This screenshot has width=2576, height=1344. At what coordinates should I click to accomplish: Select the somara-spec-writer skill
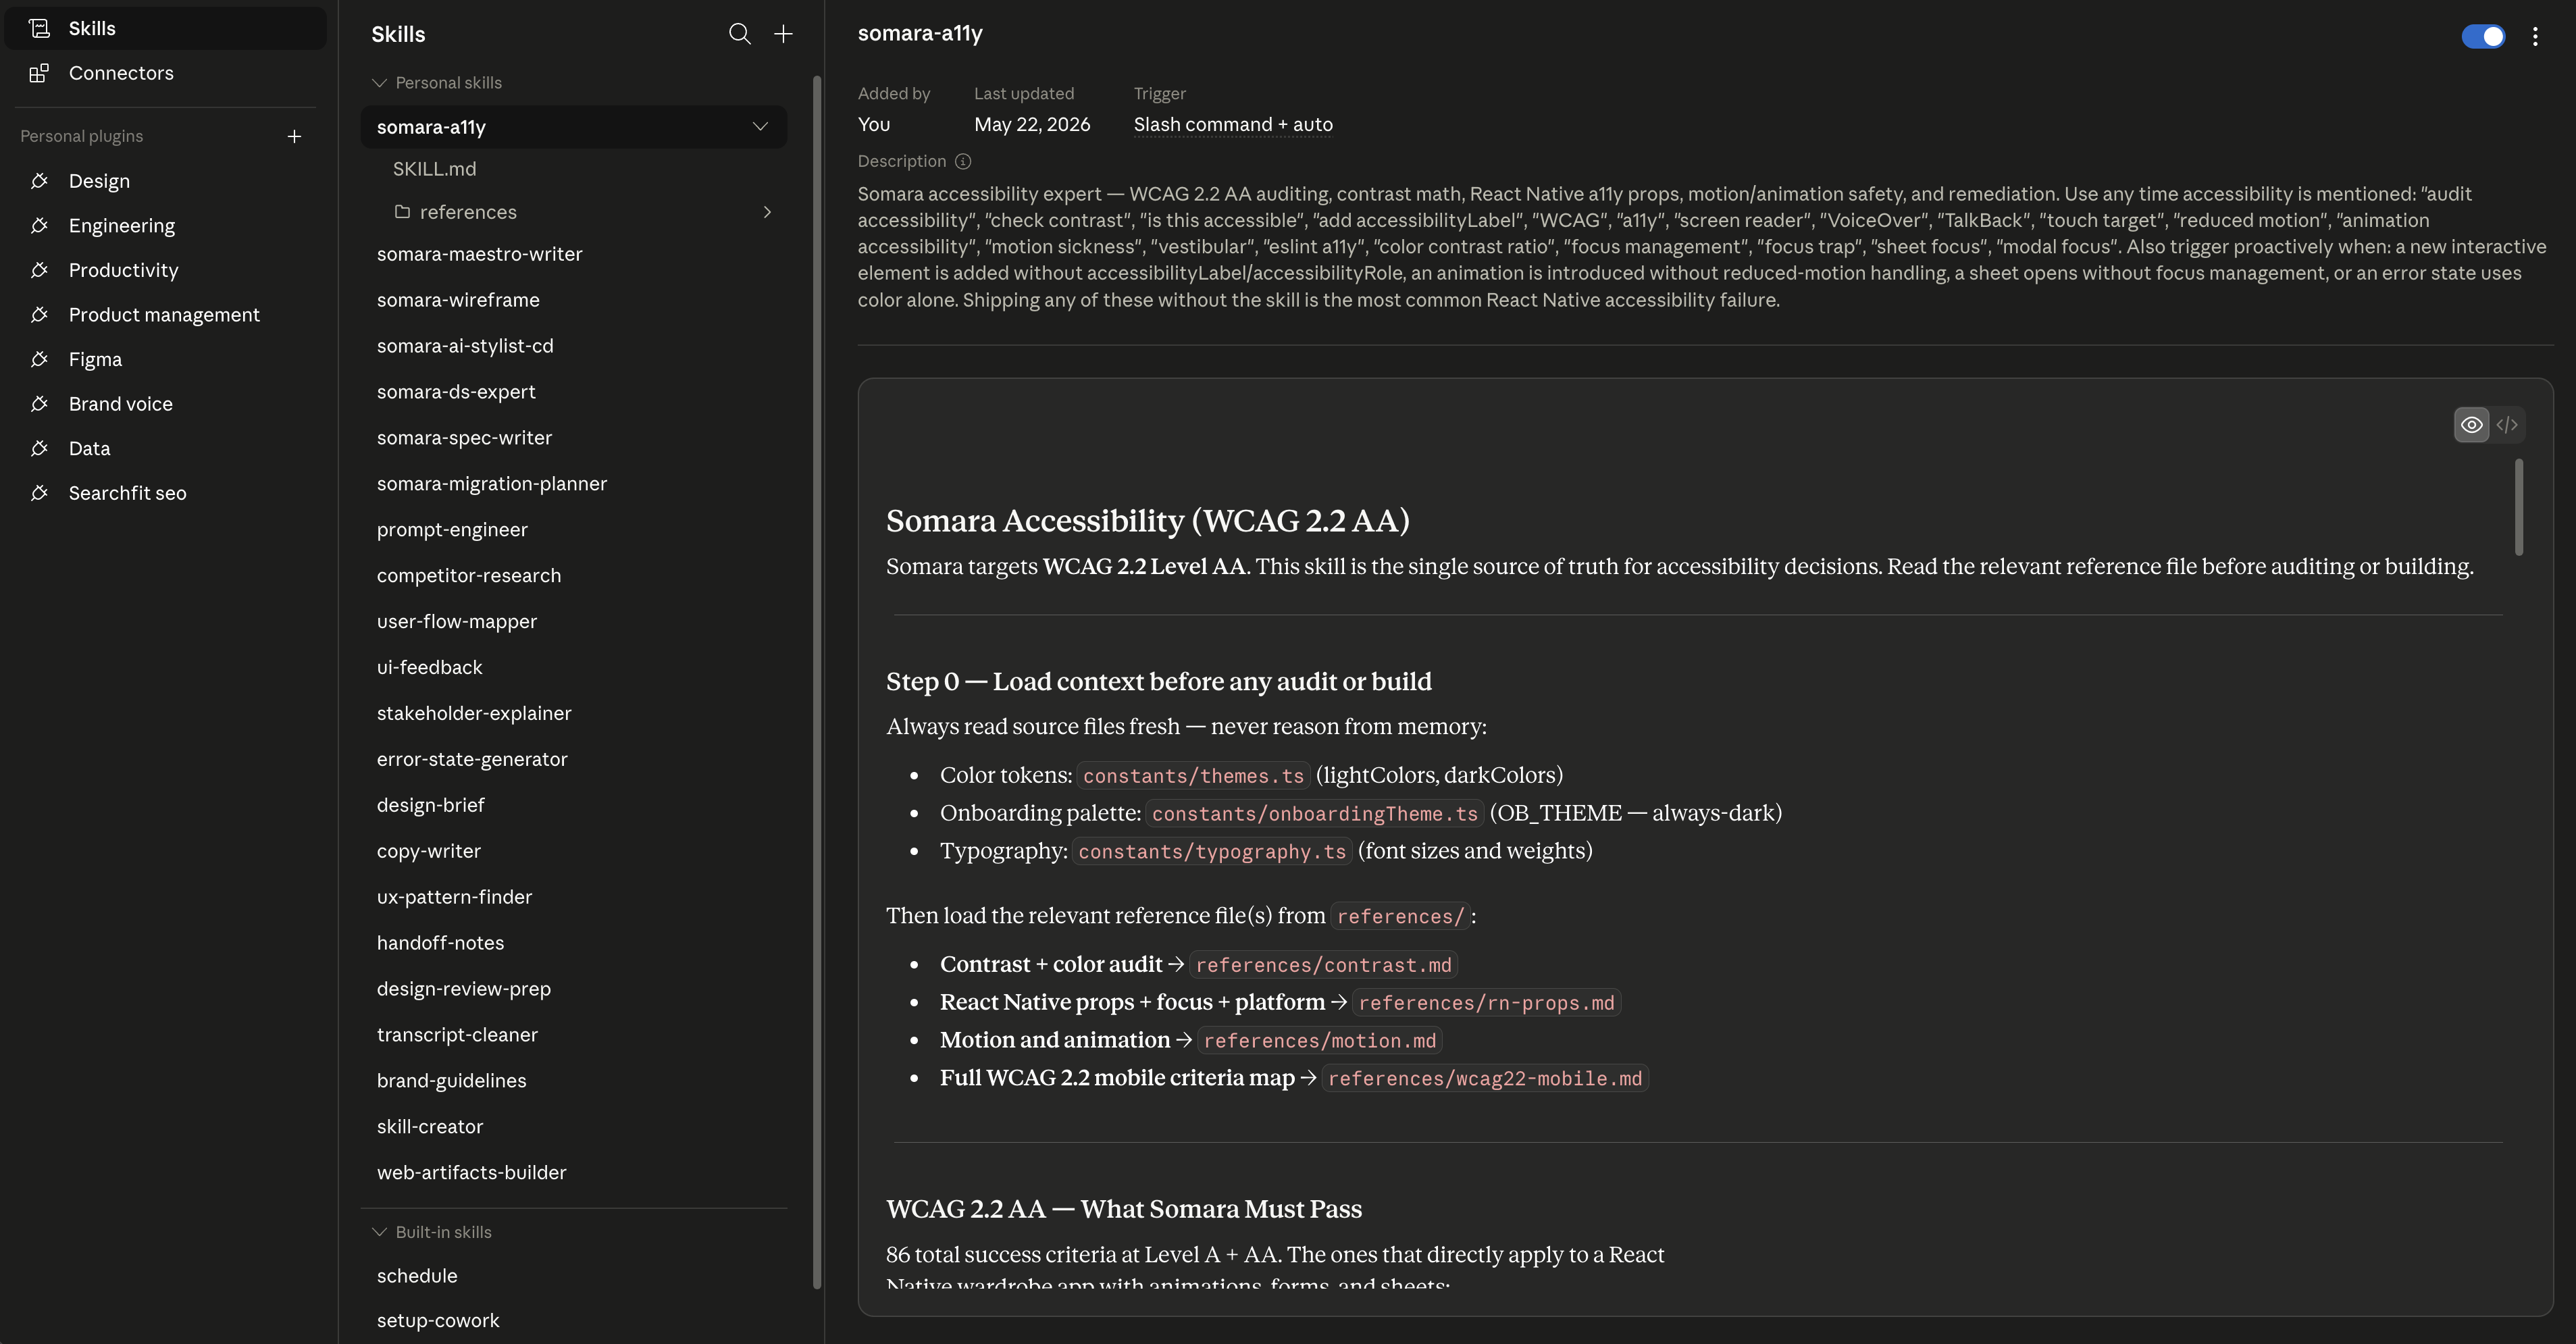[x=574, y=438]
